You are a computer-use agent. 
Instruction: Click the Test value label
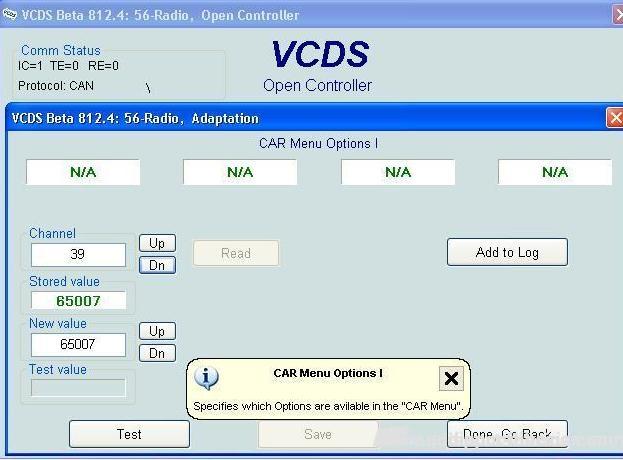[x=58, y=369]
